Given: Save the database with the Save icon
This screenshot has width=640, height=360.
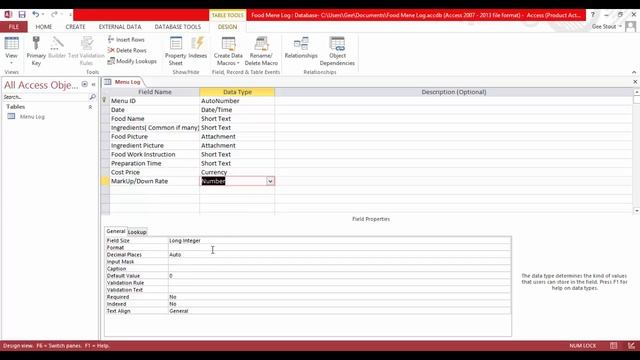Looking at the screenshot, I should [22, 15].
